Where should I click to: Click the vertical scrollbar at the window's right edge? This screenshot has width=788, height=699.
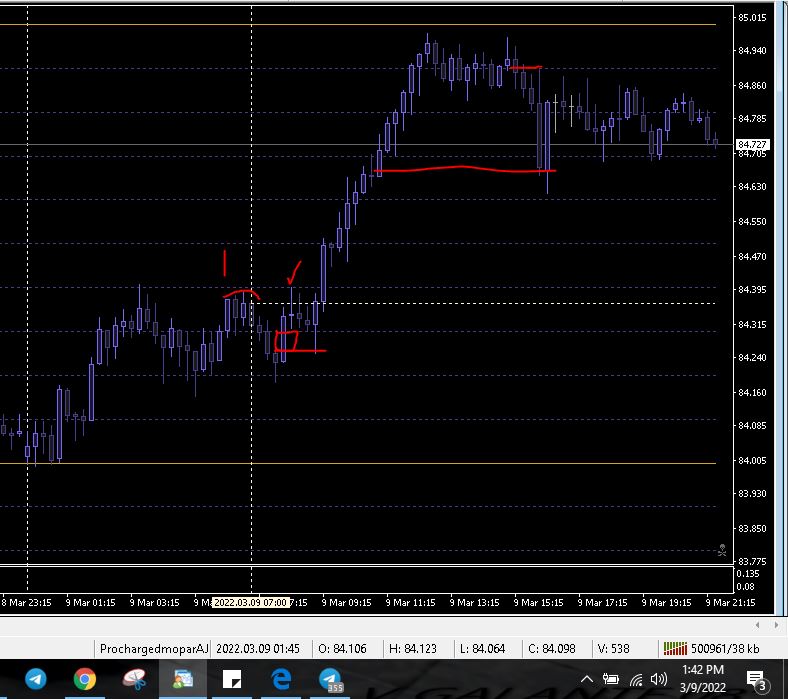coord(781,307)
